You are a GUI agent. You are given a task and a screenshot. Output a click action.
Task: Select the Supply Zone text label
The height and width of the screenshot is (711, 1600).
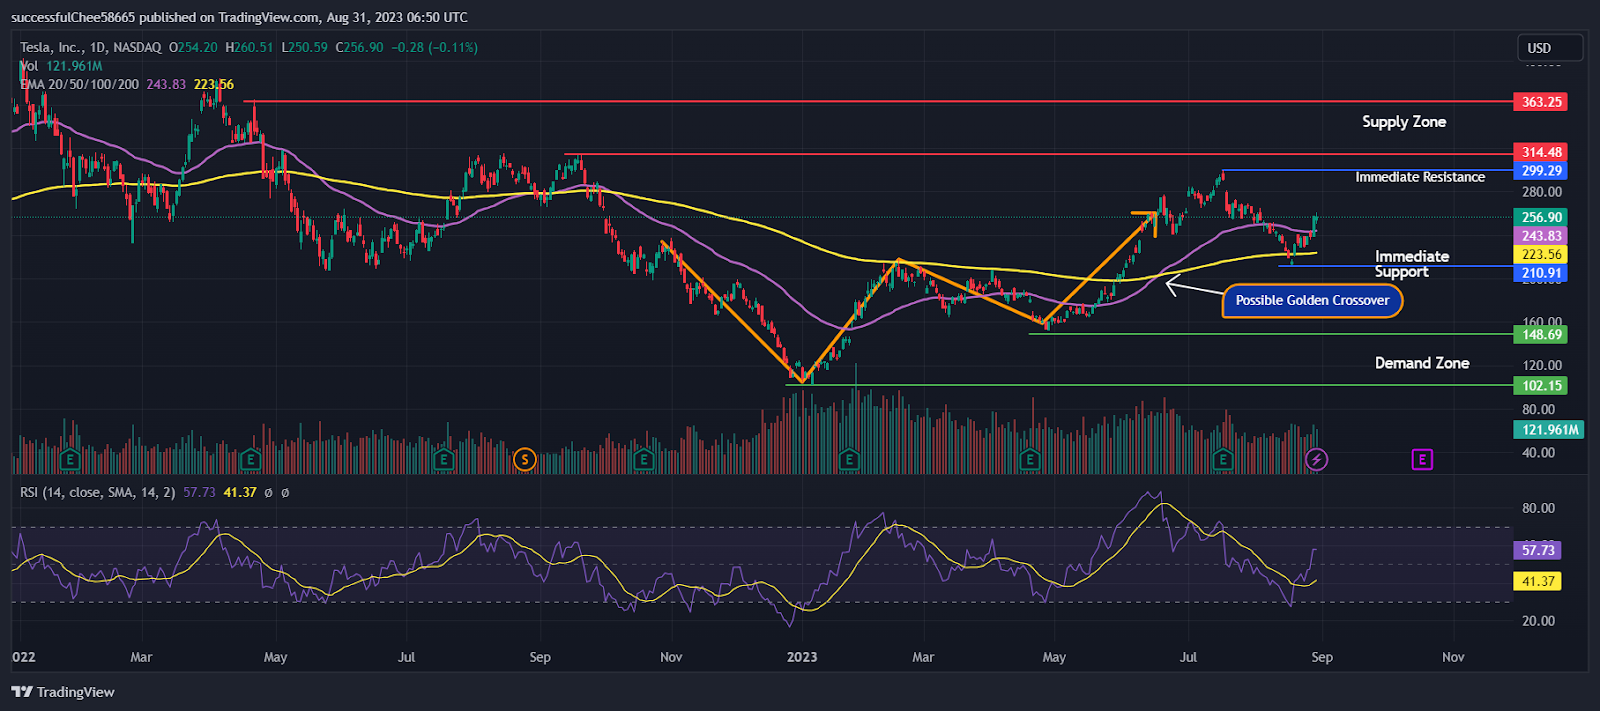(x=1404, y=122)
